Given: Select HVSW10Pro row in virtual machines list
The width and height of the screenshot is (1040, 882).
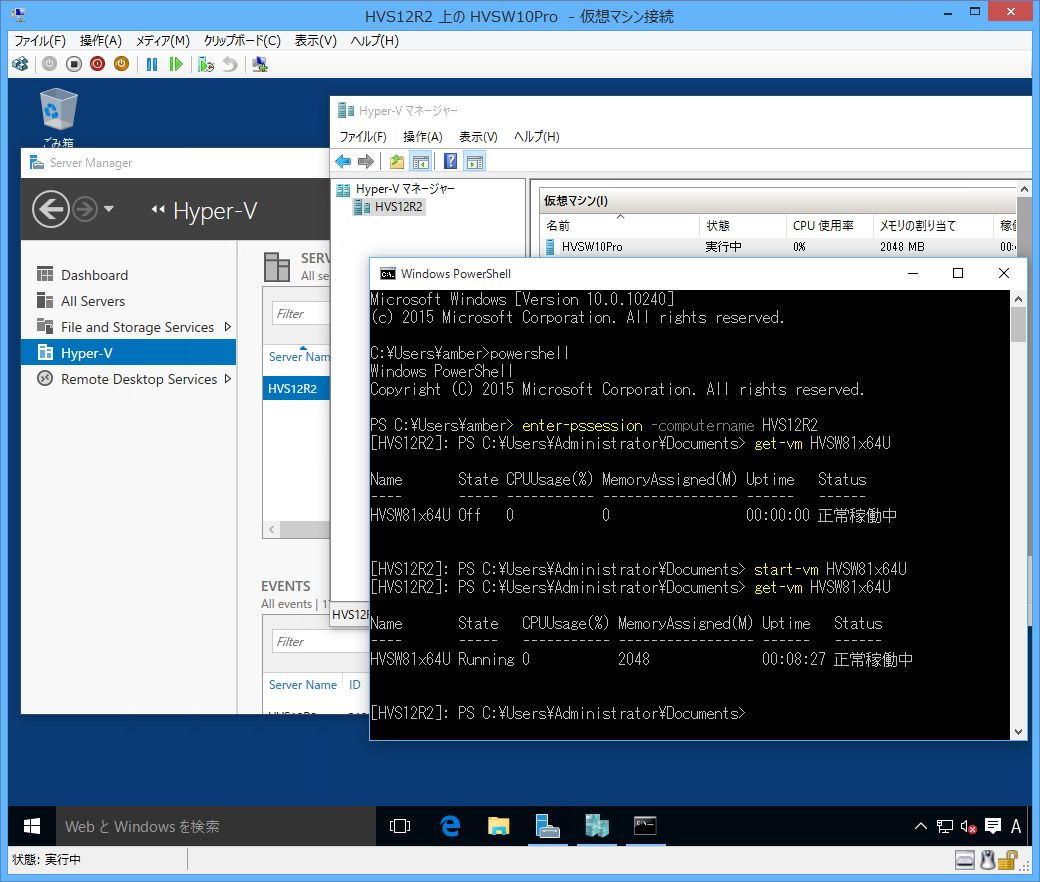Looking at the screenshot, I should click(779, 247).
